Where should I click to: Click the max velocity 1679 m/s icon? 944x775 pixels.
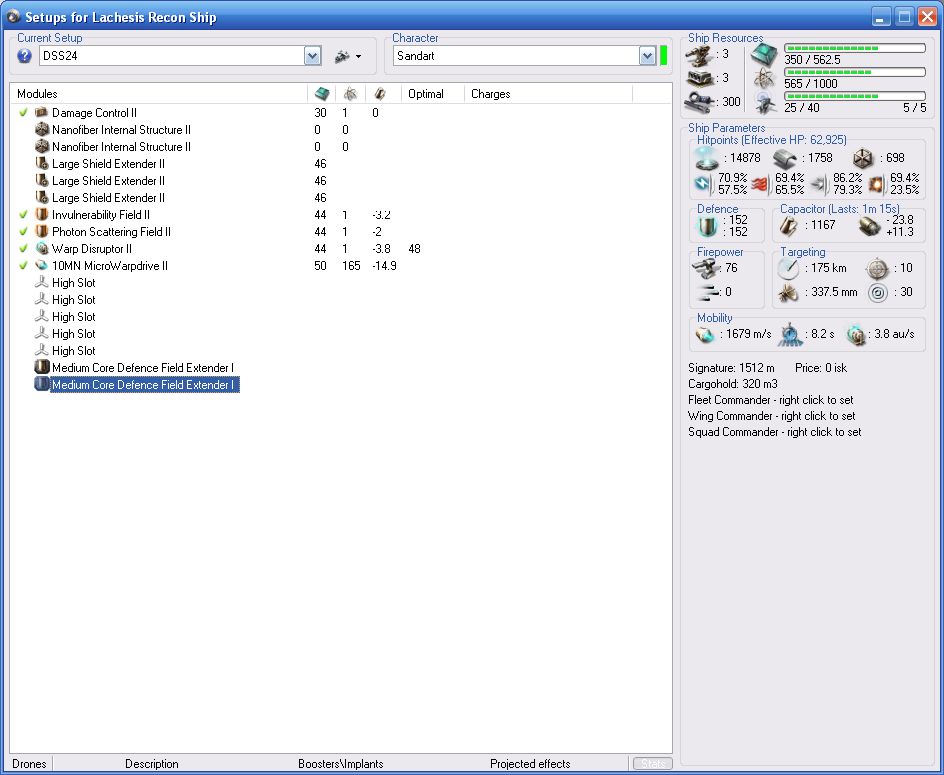(x=704, y=334)
